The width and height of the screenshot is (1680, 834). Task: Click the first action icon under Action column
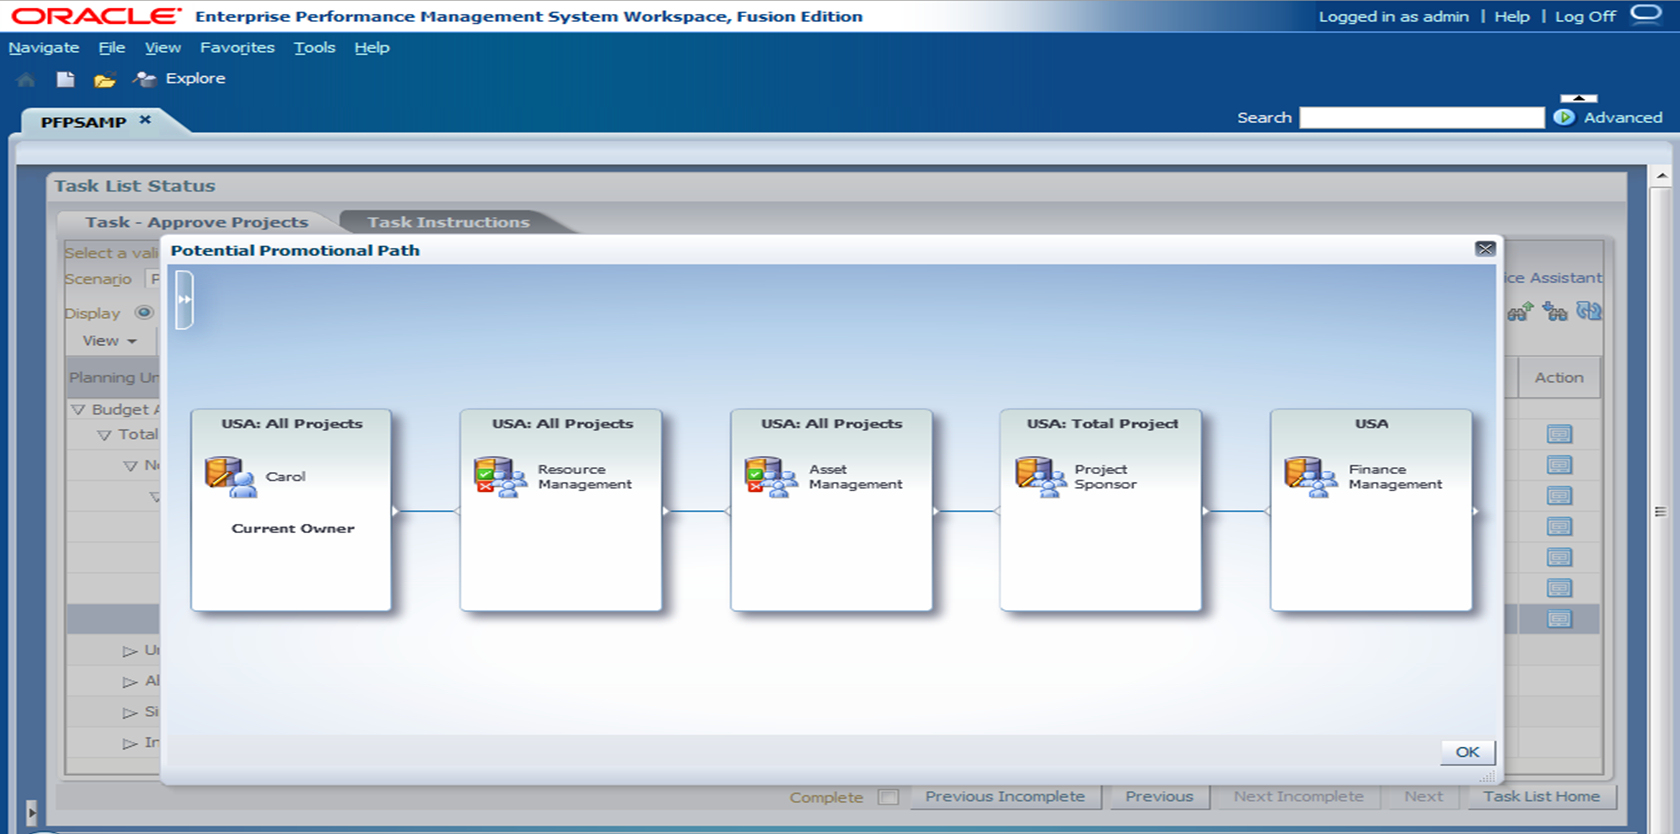click(1559, 434)
